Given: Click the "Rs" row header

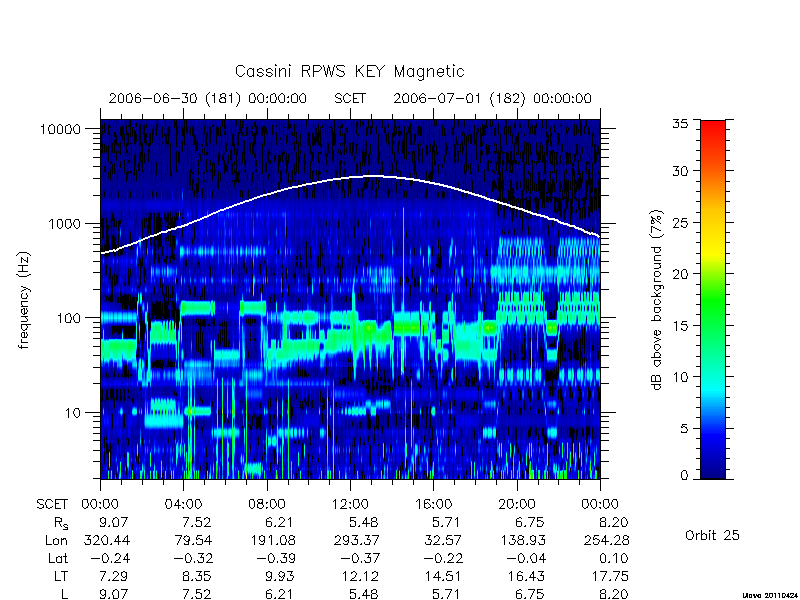Looking at the screenshot, I should (x=61, y=523).
